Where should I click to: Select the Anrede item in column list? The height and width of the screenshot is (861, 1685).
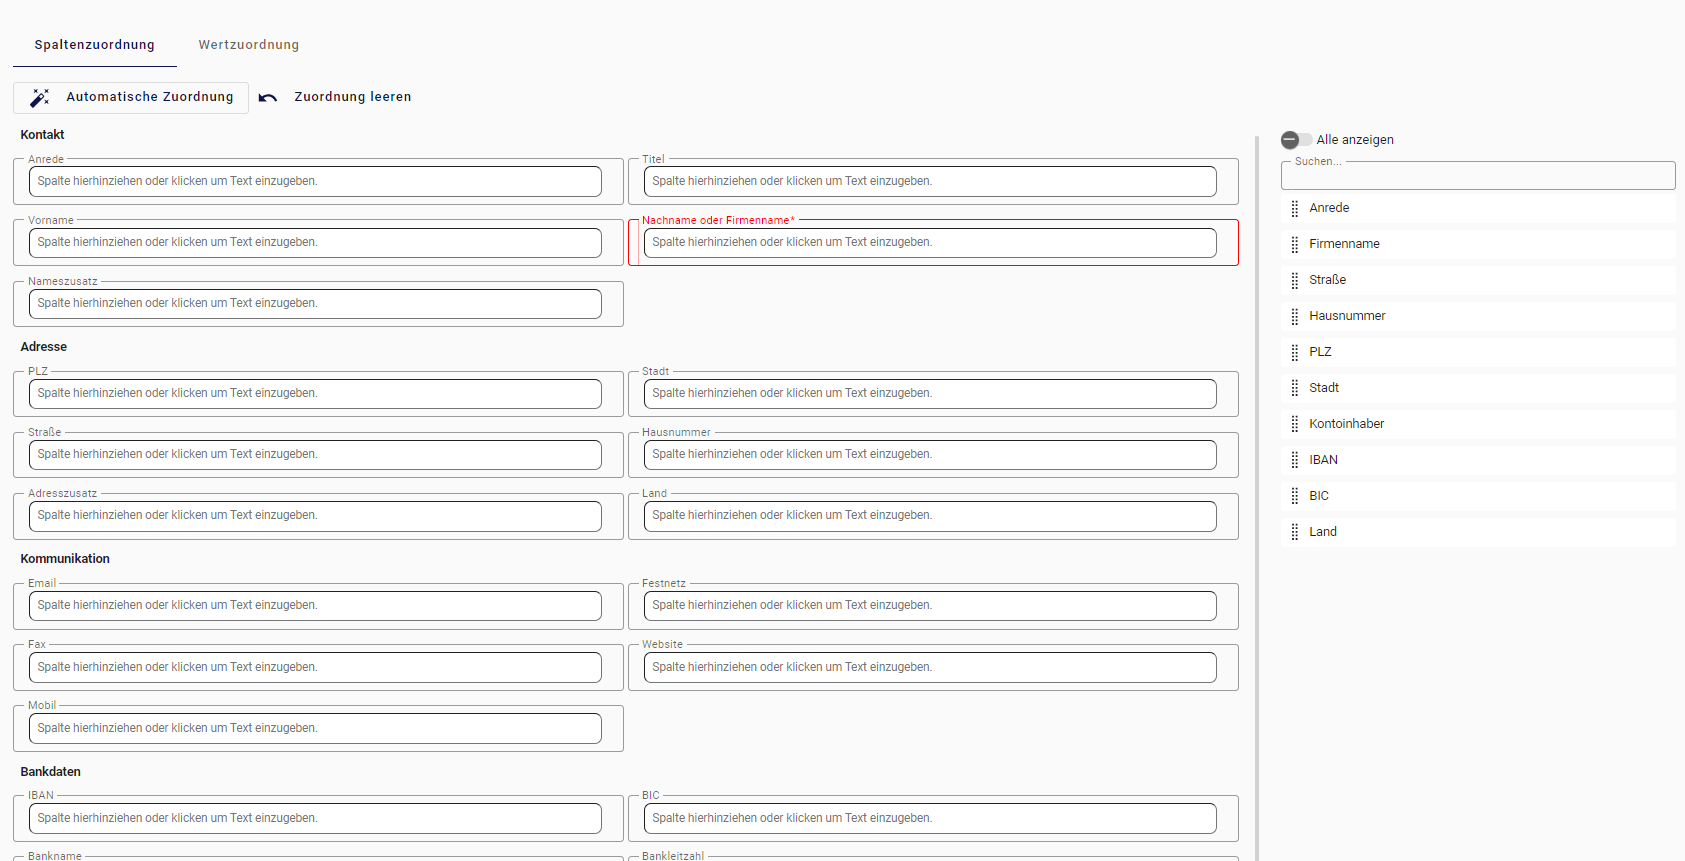click(x=1478, y=208)
